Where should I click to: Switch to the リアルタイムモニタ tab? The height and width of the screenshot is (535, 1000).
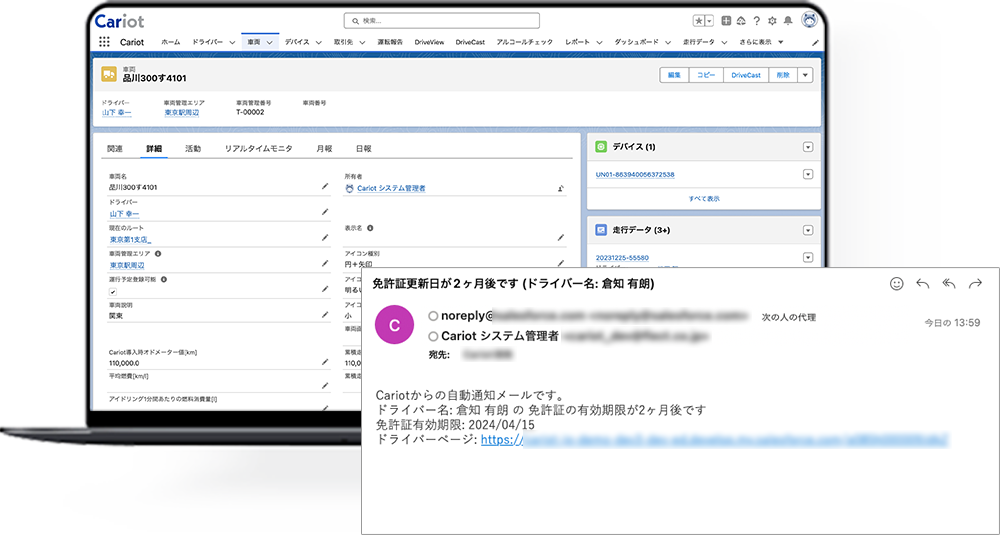pyautogui.click(x=258, y=149)
